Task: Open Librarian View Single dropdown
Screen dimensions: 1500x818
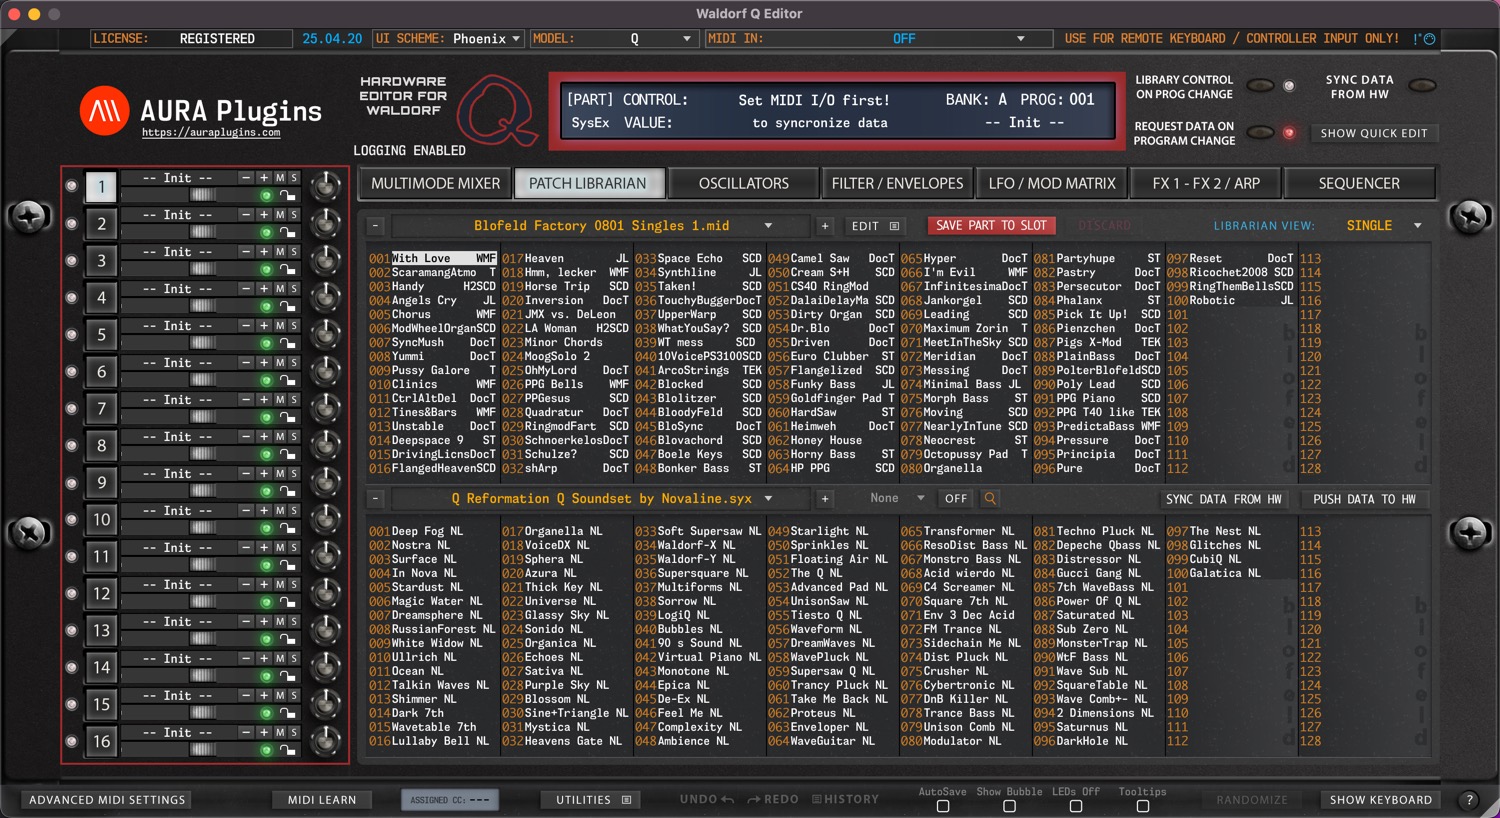Action: 1382,226
